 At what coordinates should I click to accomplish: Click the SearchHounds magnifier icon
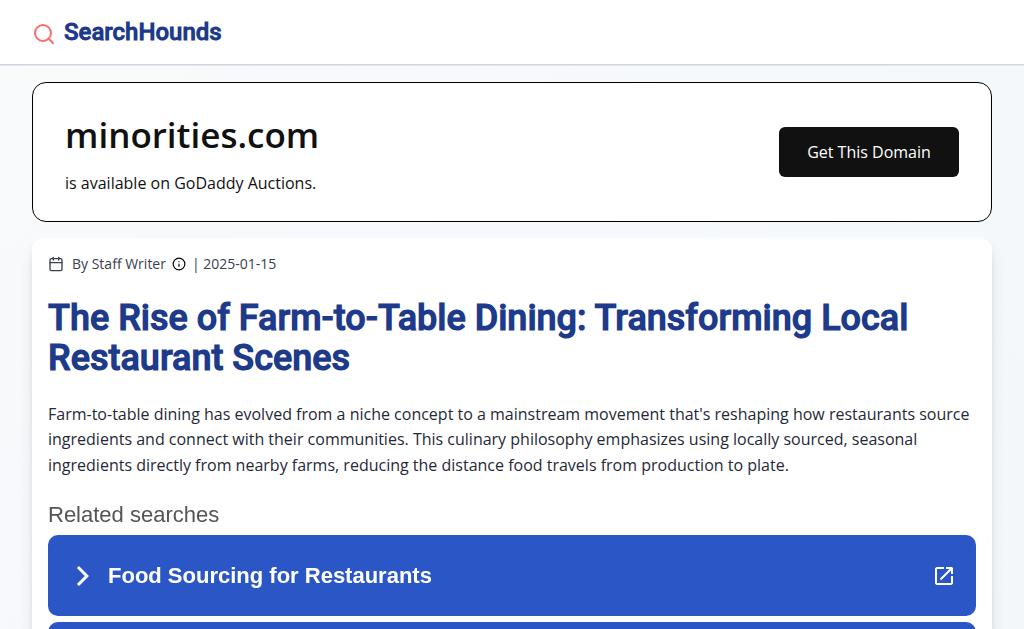click(x=44, y=34)
